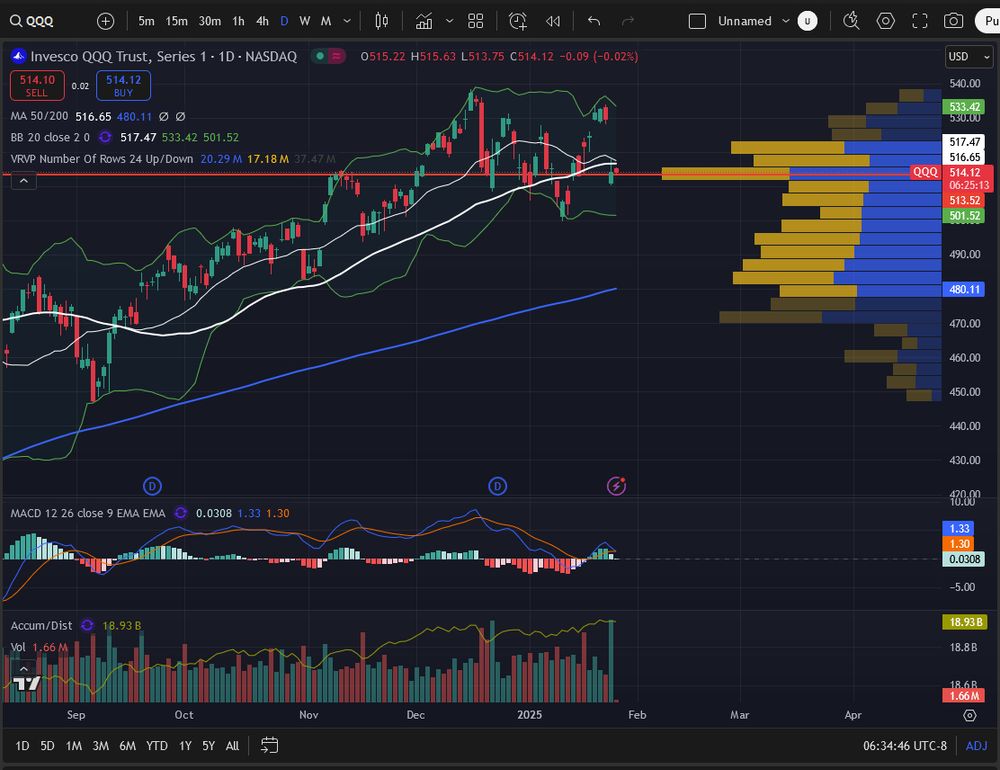This screenshot has width=1000, height=770.
Task: Select the MACD 12 26 legend
Action: [x=87, y=513]
